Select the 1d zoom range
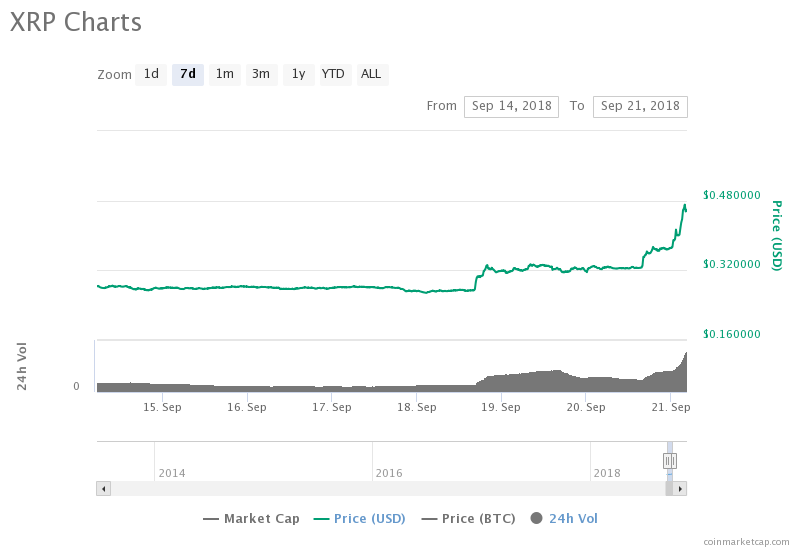800x550 pixels. point(151,74)
